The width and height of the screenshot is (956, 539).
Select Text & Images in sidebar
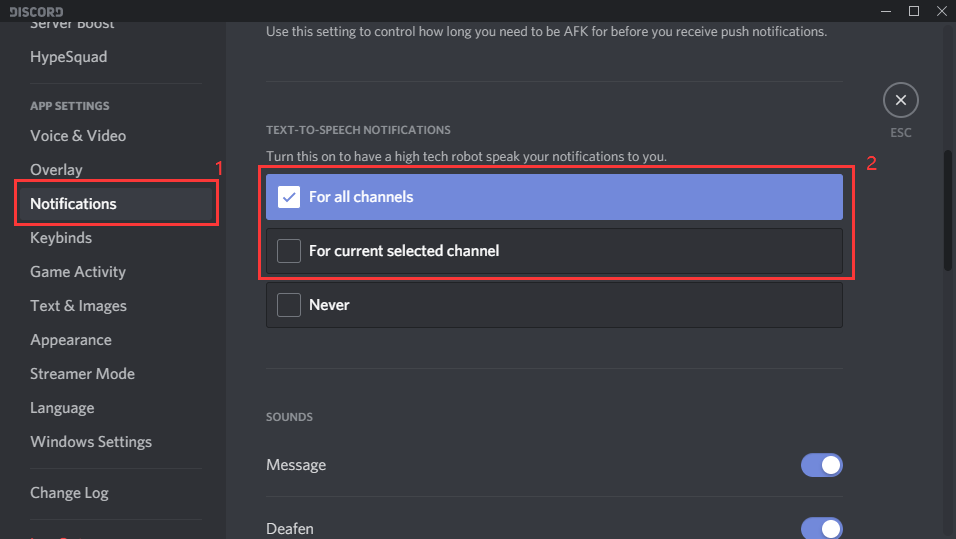click(x=78, y=306)
